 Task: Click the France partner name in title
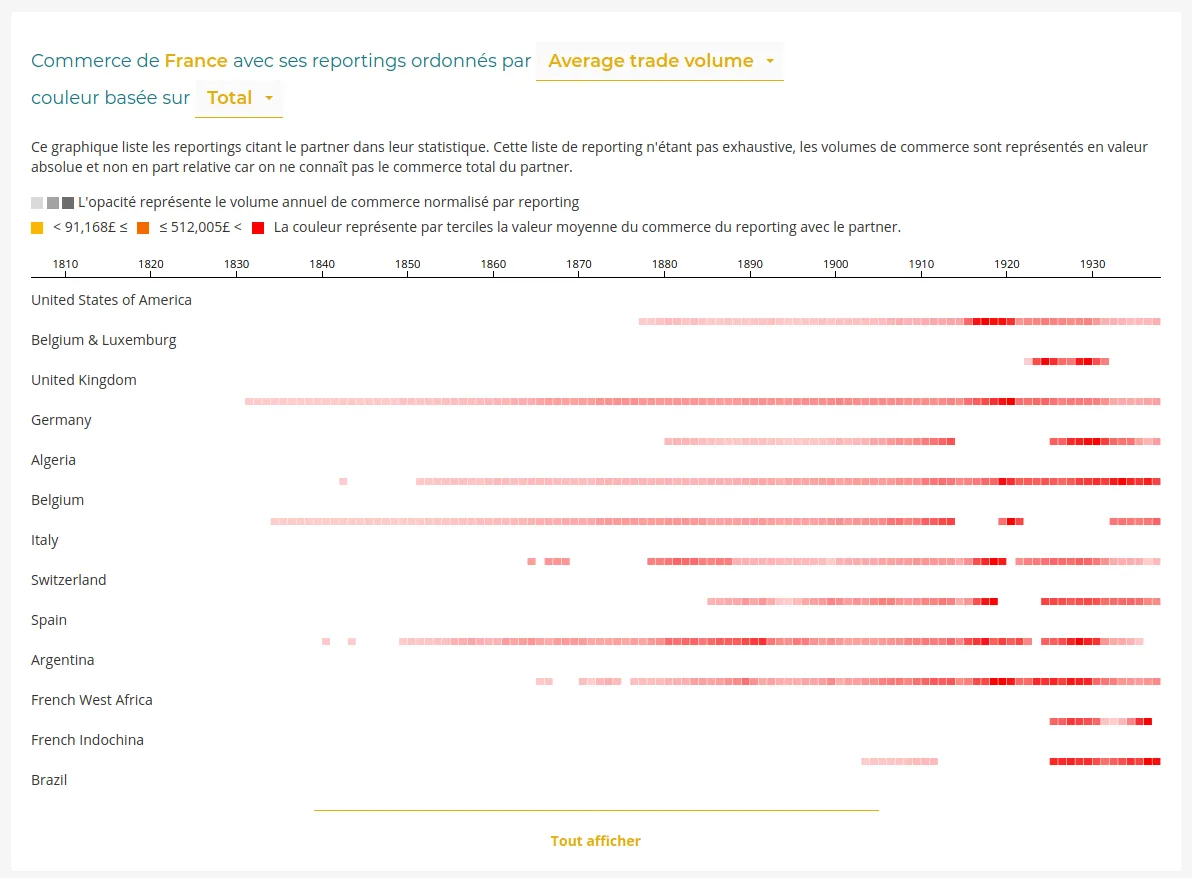point(196,61)
